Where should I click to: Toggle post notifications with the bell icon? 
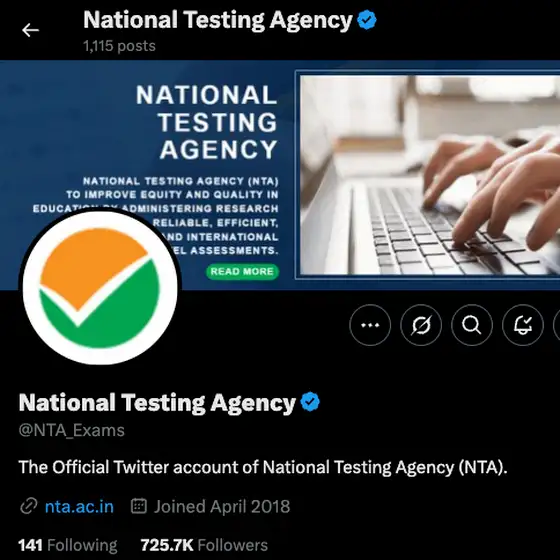point(523,325)
